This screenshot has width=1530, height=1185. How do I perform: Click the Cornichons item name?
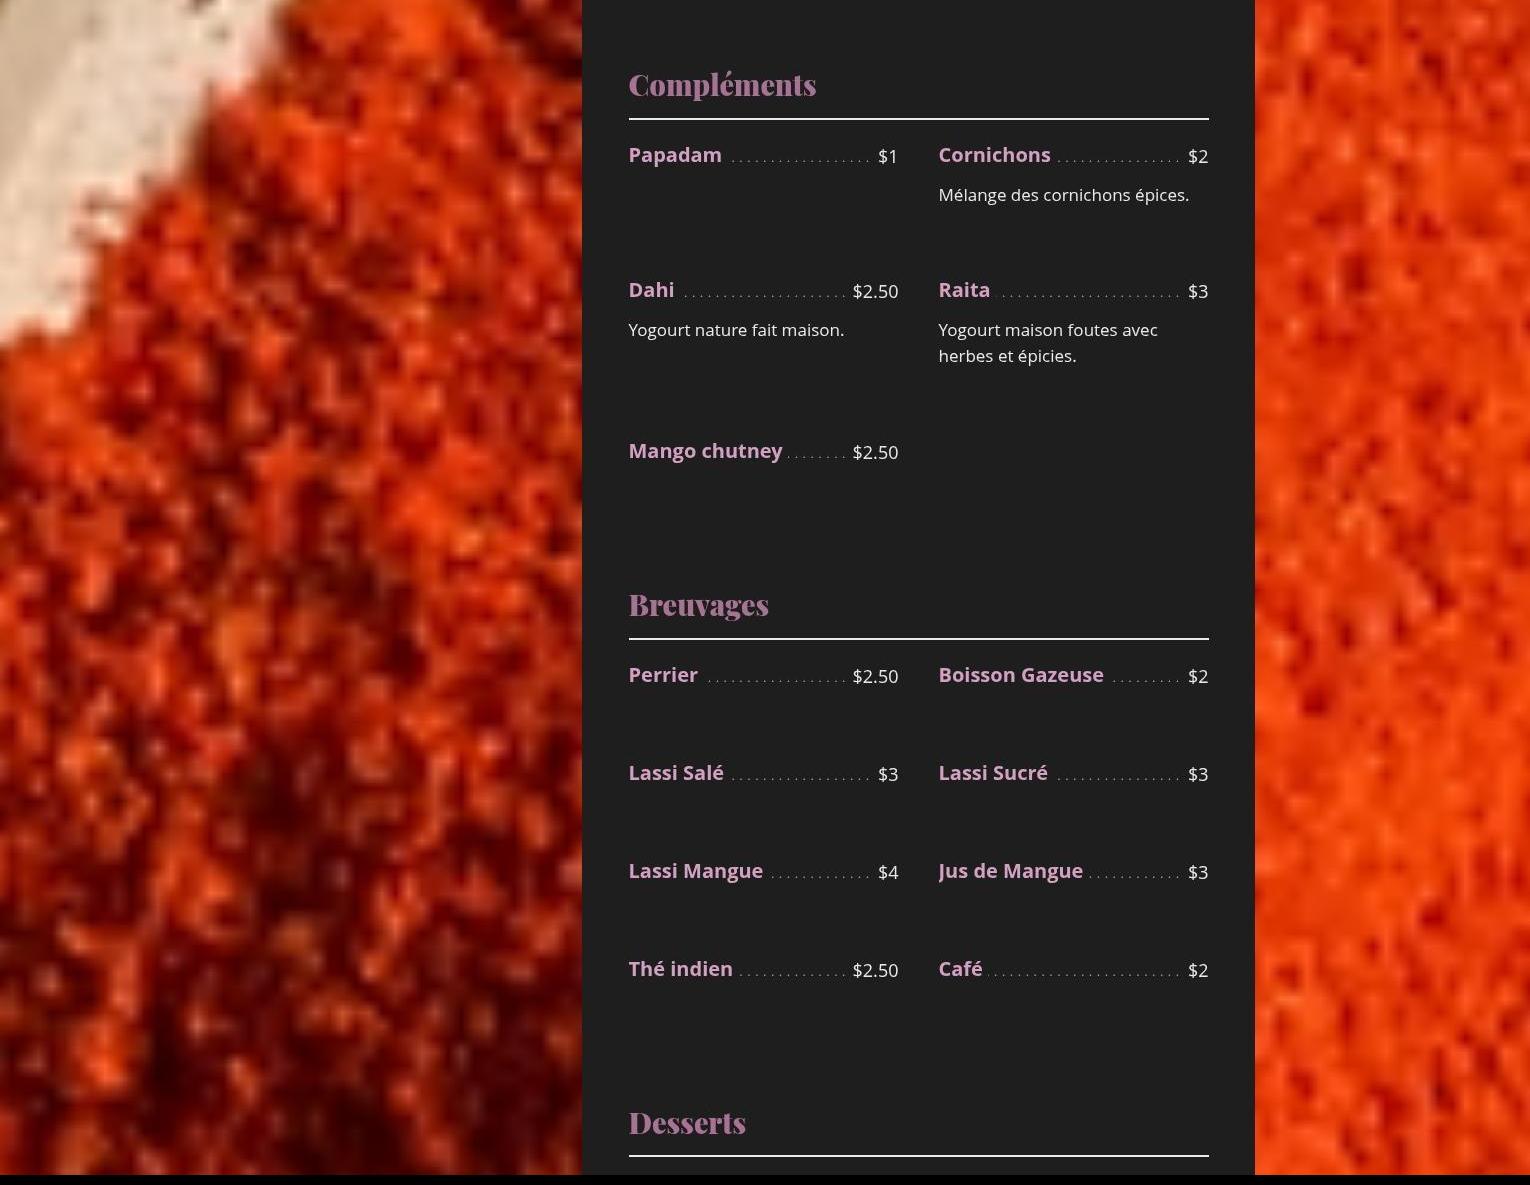tap(994, 155)
